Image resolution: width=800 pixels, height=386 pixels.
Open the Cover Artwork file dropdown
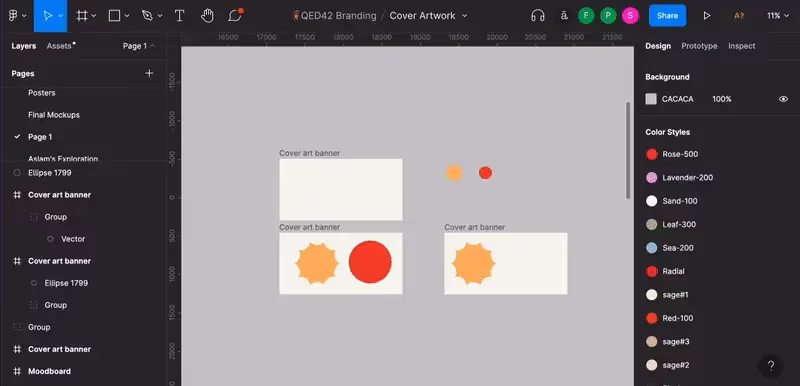[x=465, y=16]
